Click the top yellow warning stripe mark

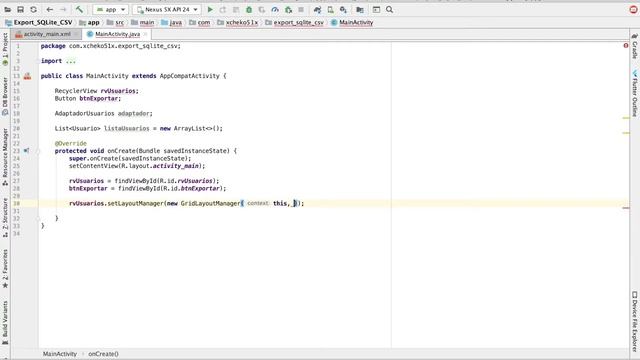(626, 118)
